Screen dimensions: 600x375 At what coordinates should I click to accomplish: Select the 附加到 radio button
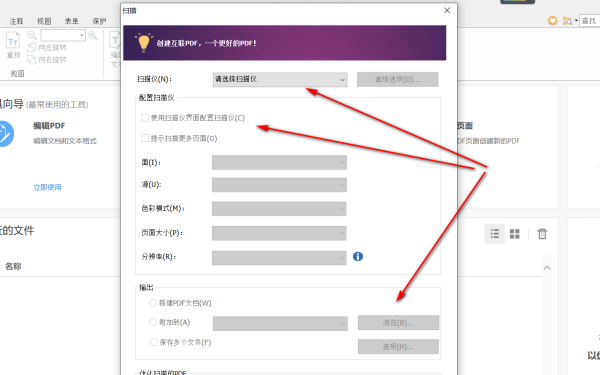pyautogui.click(x=153, y=322)
